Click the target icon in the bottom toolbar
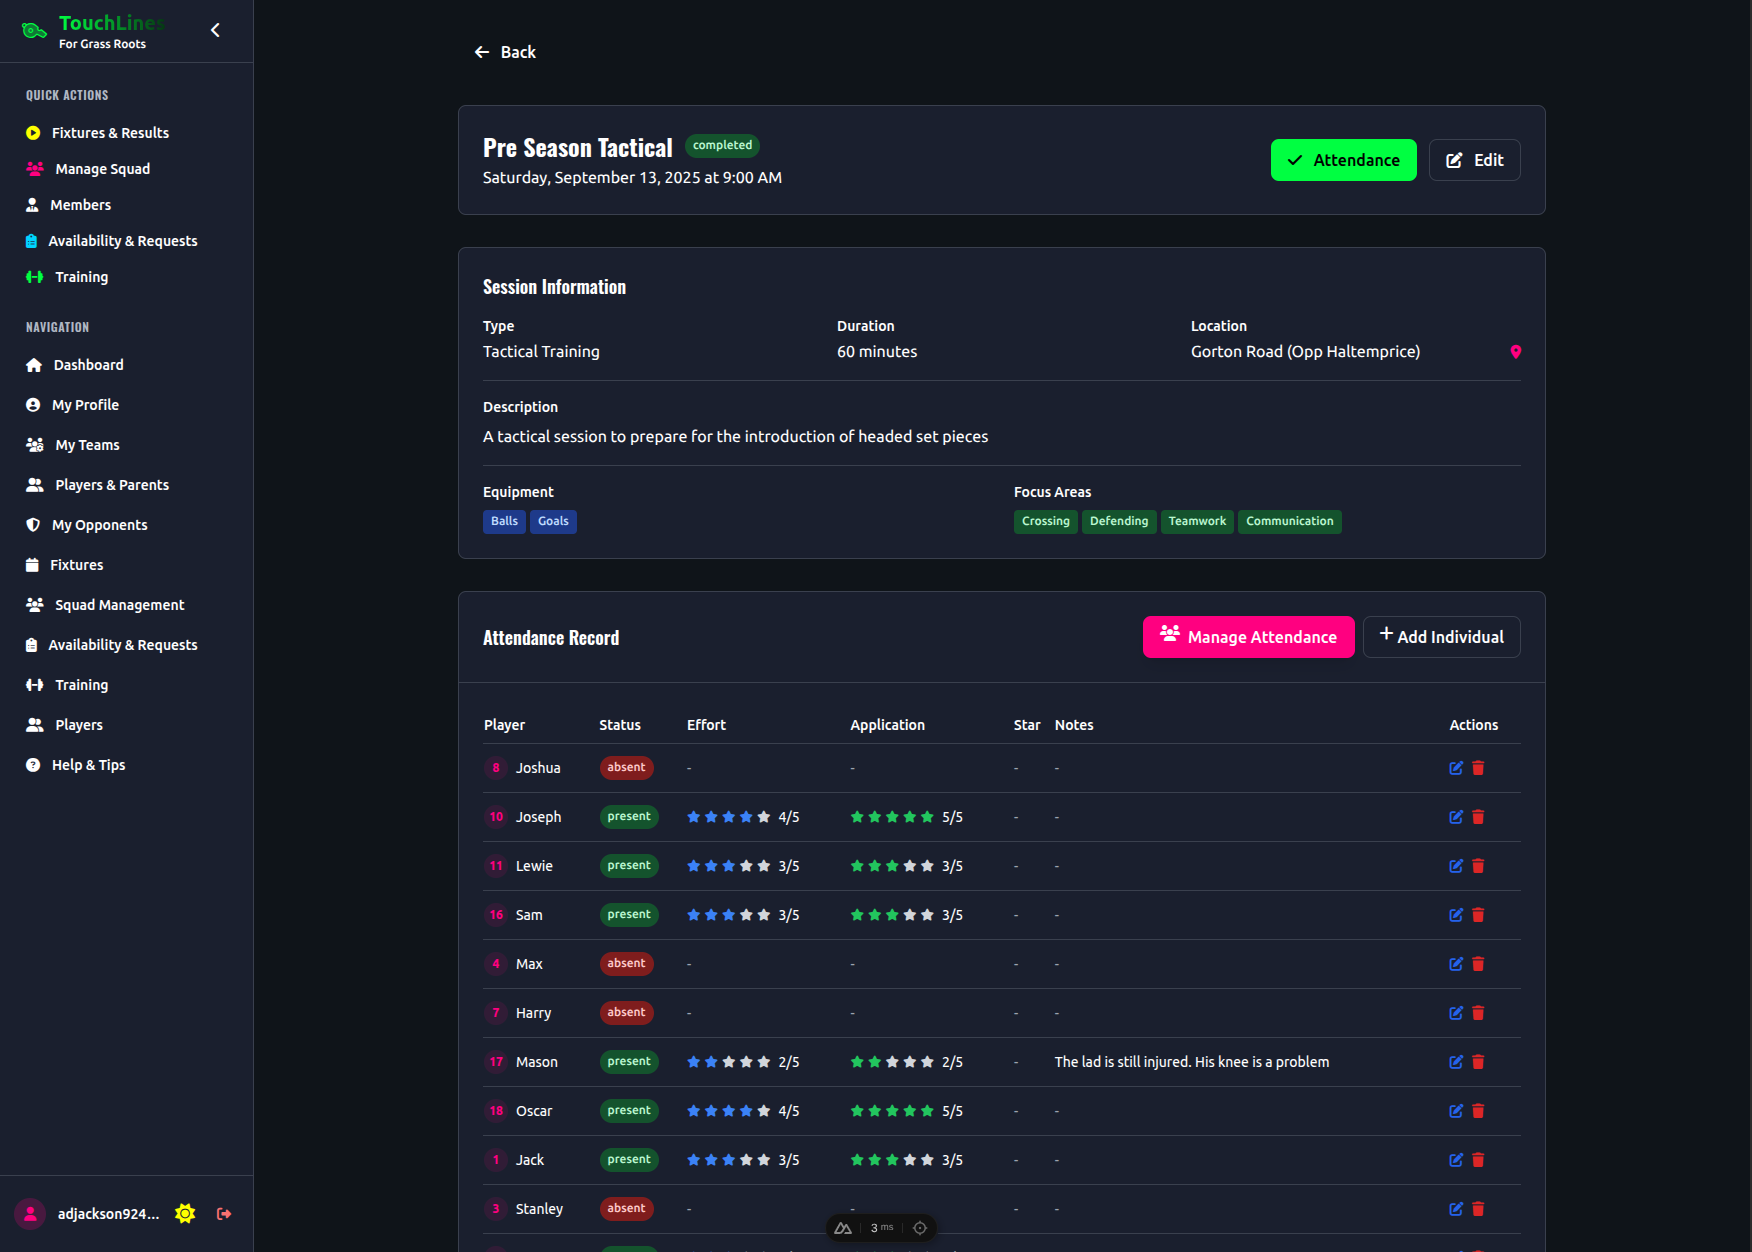Viewport: 1752px width, 1252px height. [x=919, y=1227]
